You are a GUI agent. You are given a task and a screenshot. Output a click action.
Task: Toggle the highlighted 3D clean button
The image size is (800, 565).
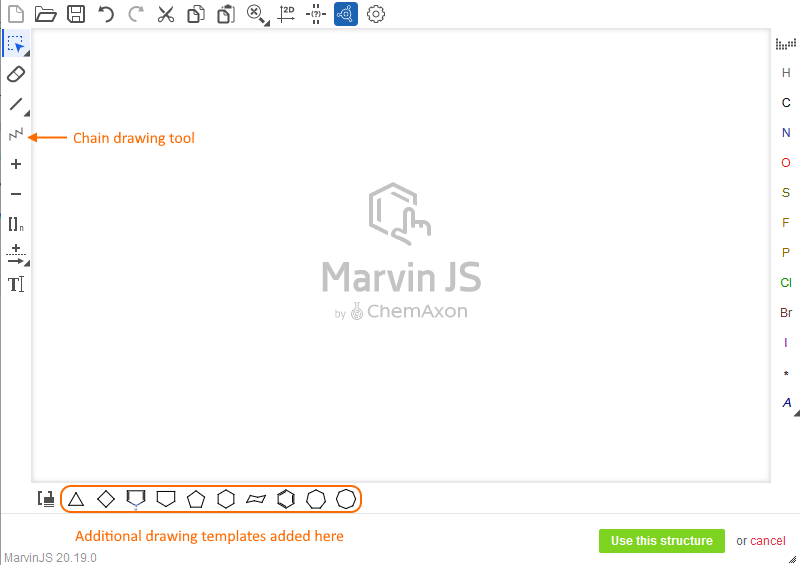click(x=346, y=14)
